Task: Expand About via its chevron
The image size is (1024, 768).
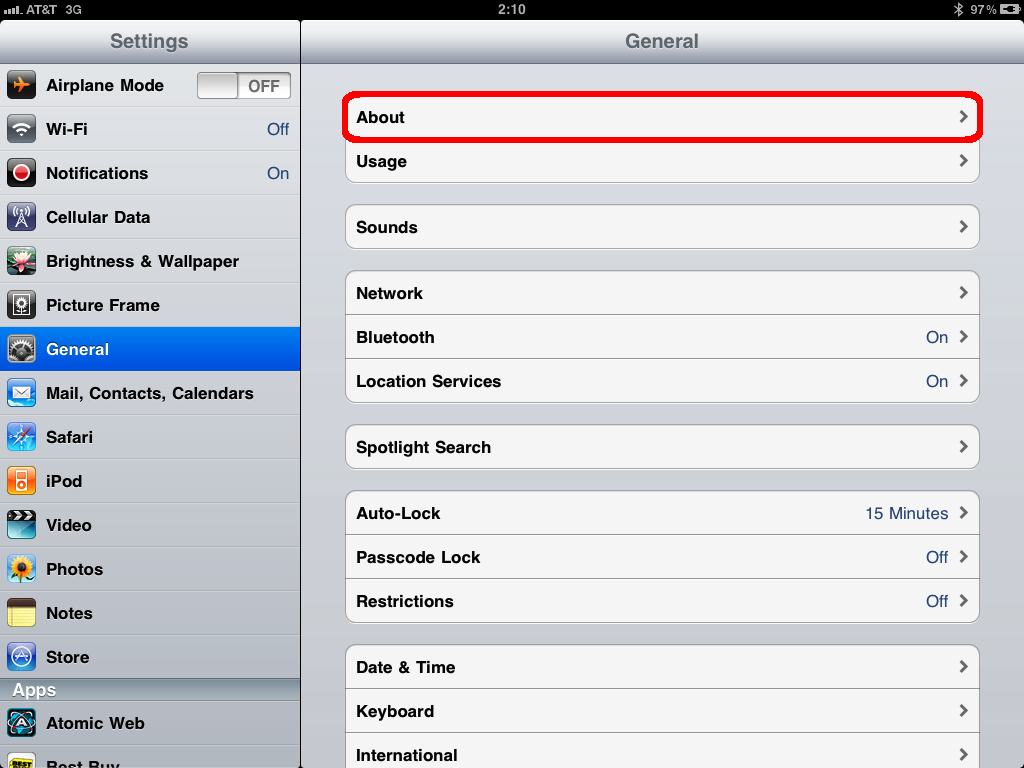Action: (x=963, y=117)
